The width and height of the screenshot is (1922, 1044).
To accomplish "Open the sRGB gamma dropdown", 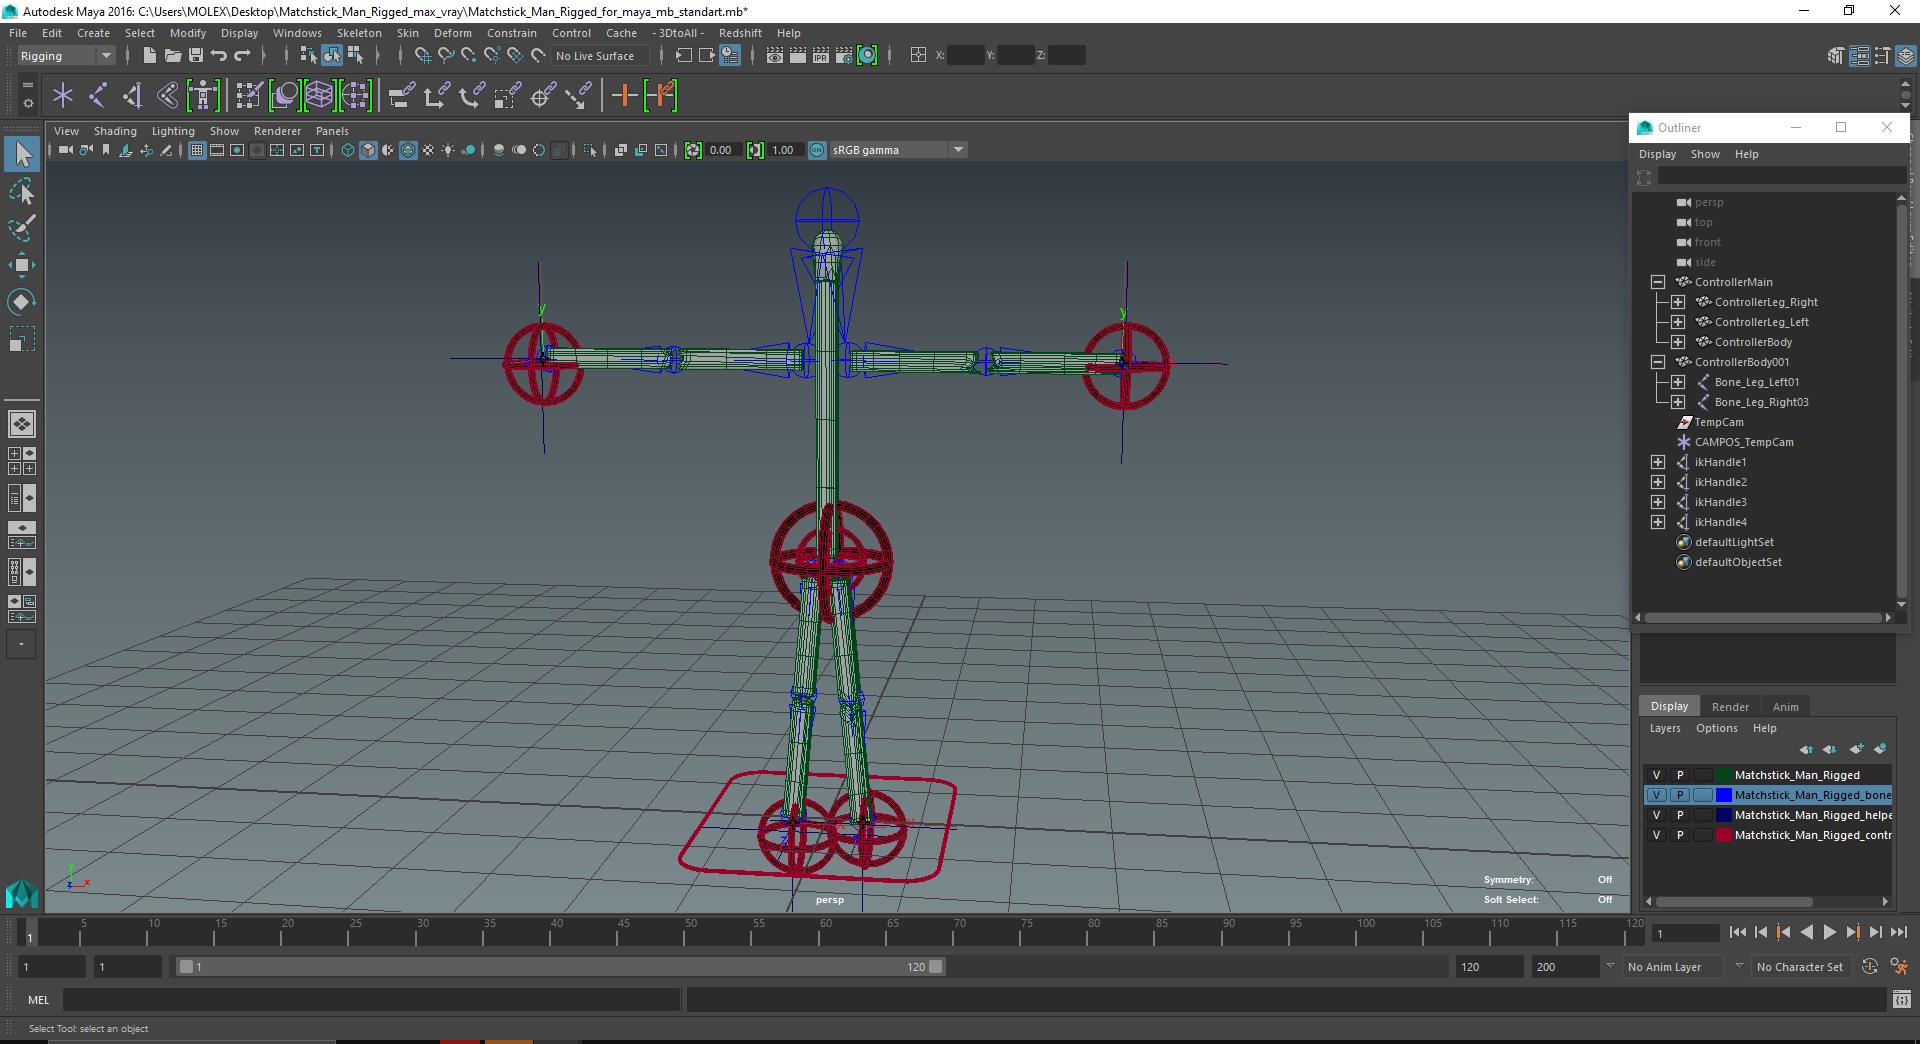I will click(x=898, y=150).
